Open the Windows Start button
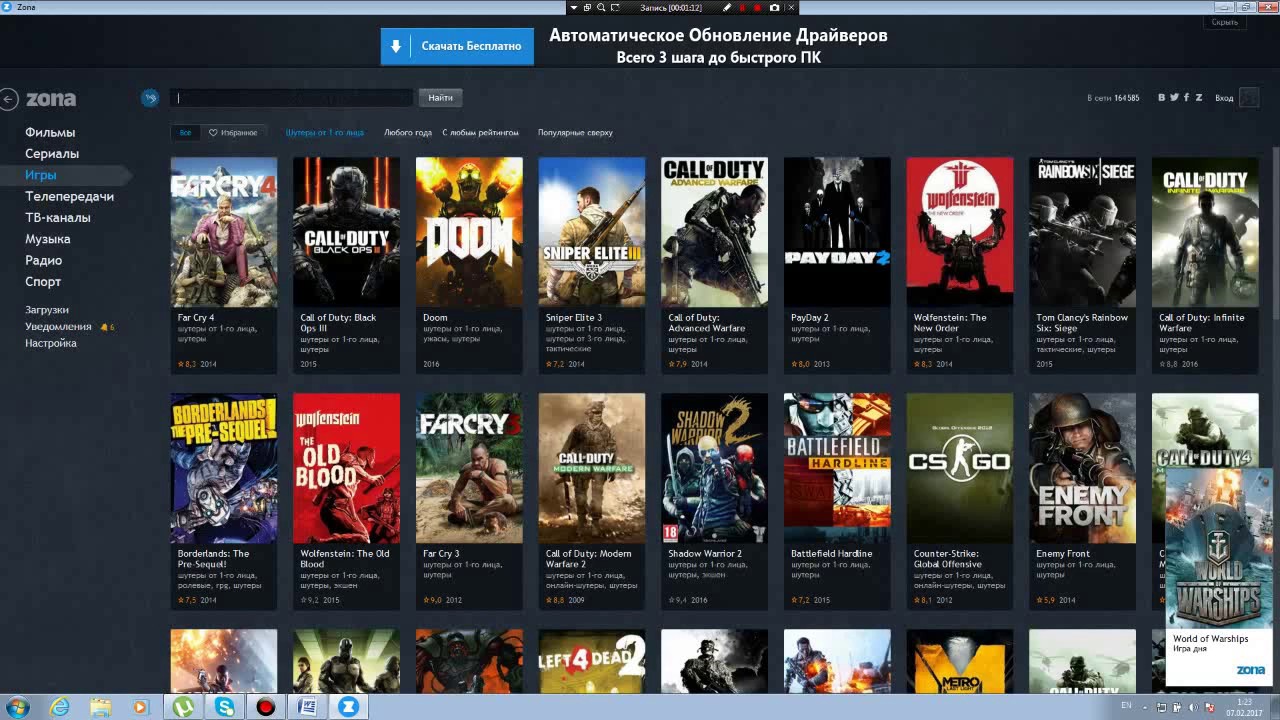Viewport: 1280px width, 720px height. pyautogui.click(x=17, y=707)
